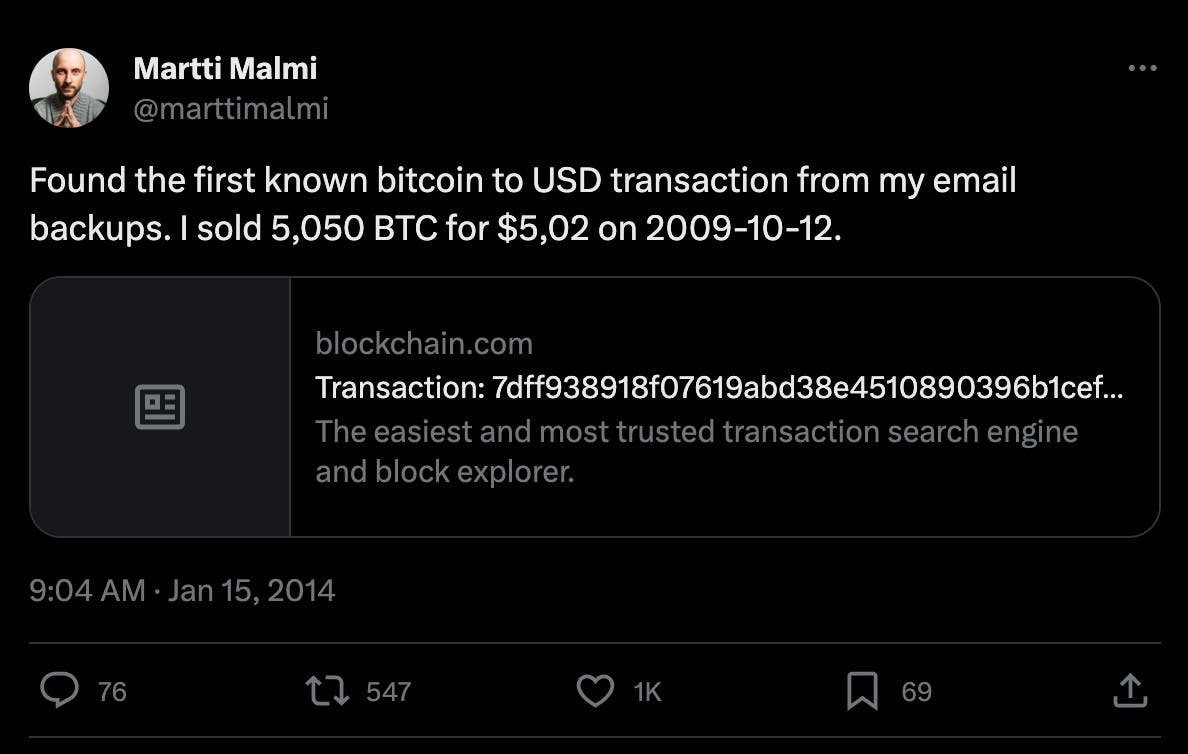Click Martti Malmi's profile avatar photo
Image resolution: width=1188 pixels, height=754 pixels.
point(69,88)
